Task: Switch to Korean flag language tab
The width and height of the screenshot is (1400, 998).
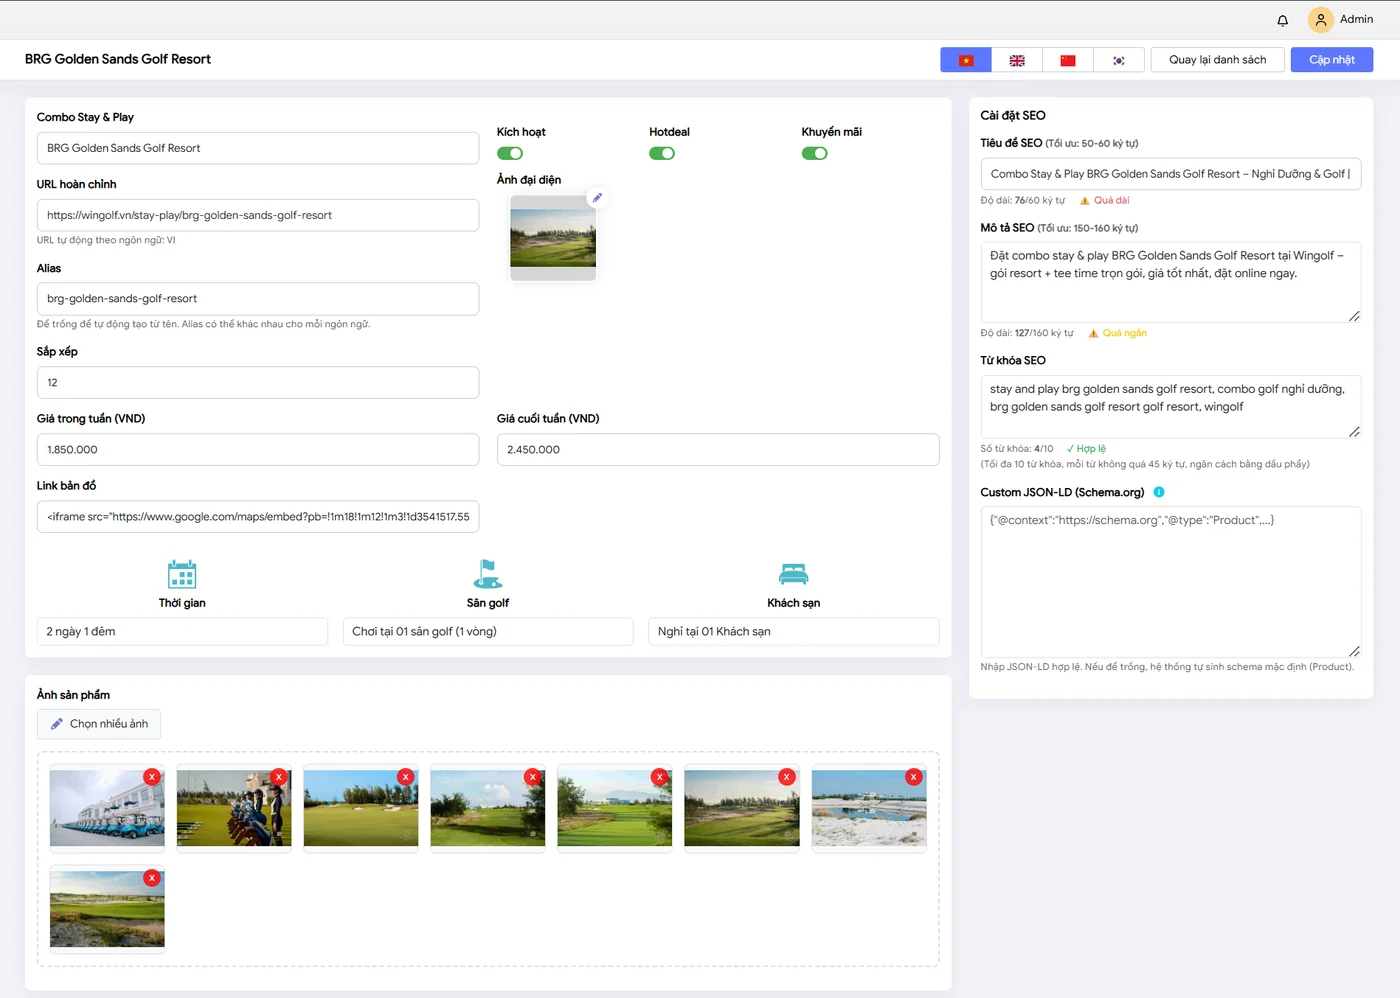Action: tap(1119, 60)
